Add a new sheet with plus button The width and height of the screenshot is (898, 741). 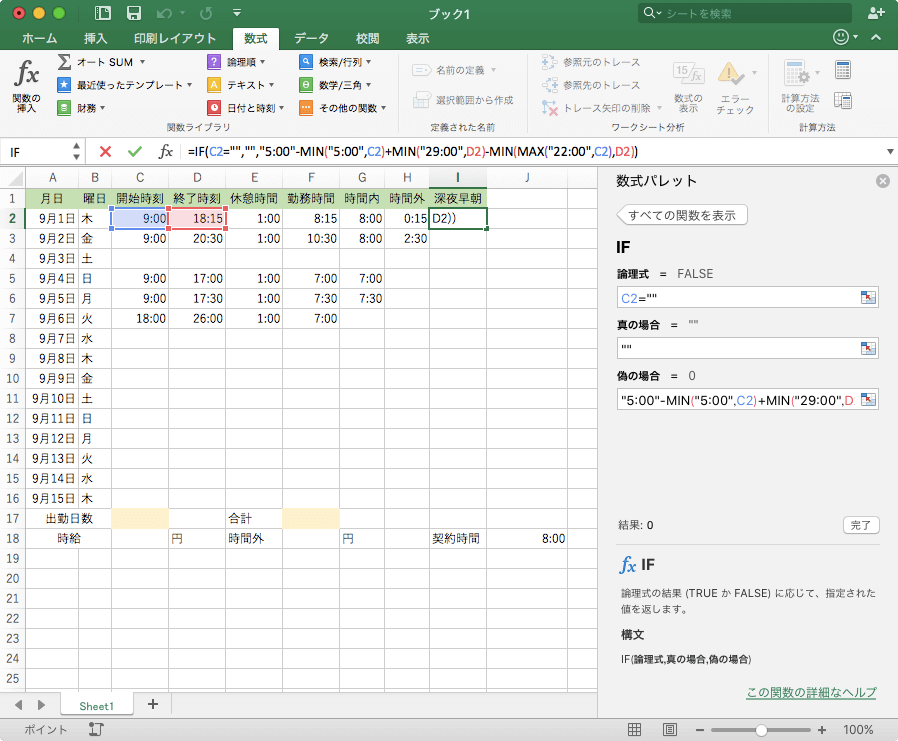click(153, 704)
